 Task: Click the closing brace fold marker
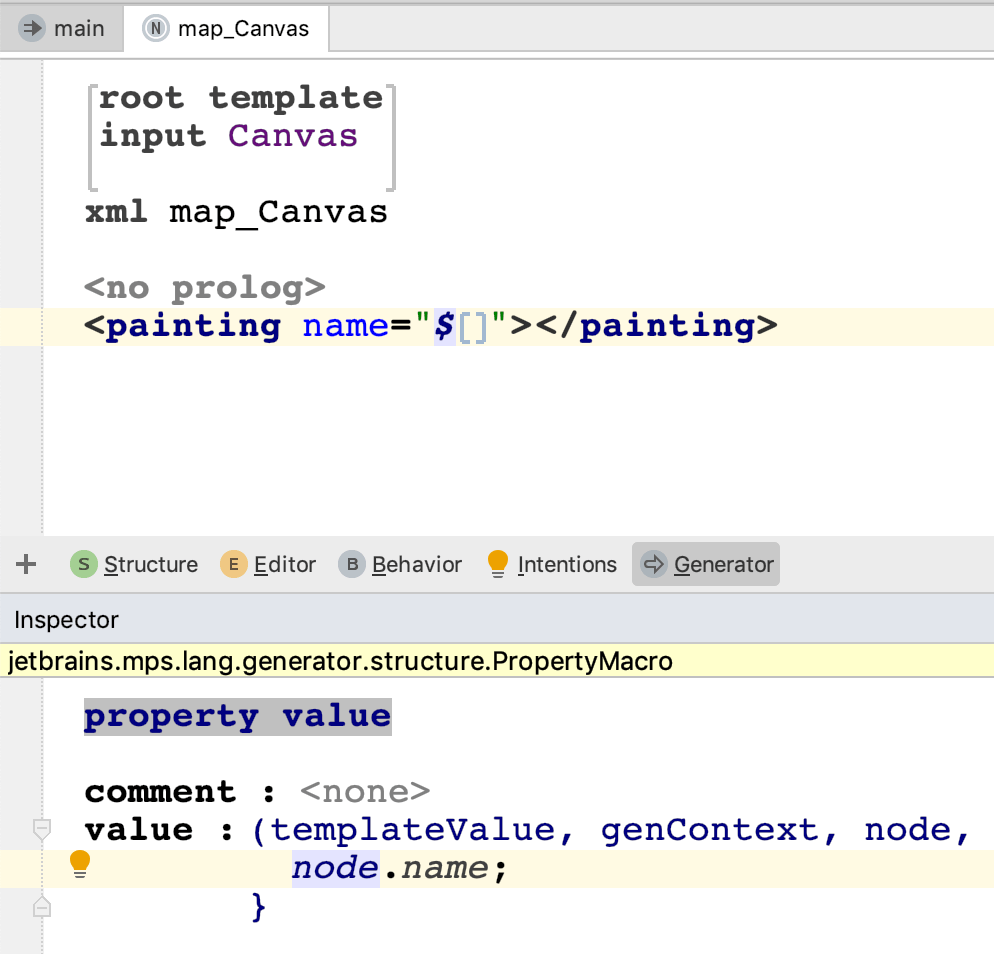tap(41, 907)
